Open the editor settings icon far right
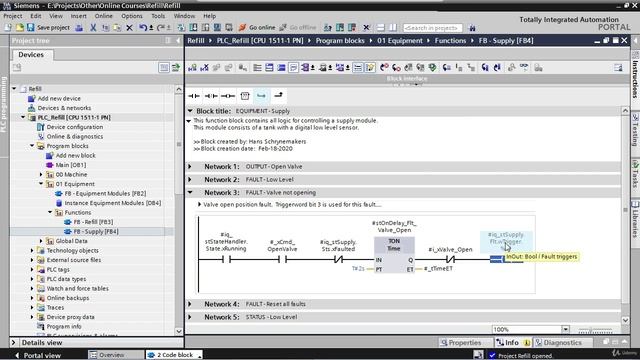The height and width of the screenshot is (360, 640). (618, 68)
